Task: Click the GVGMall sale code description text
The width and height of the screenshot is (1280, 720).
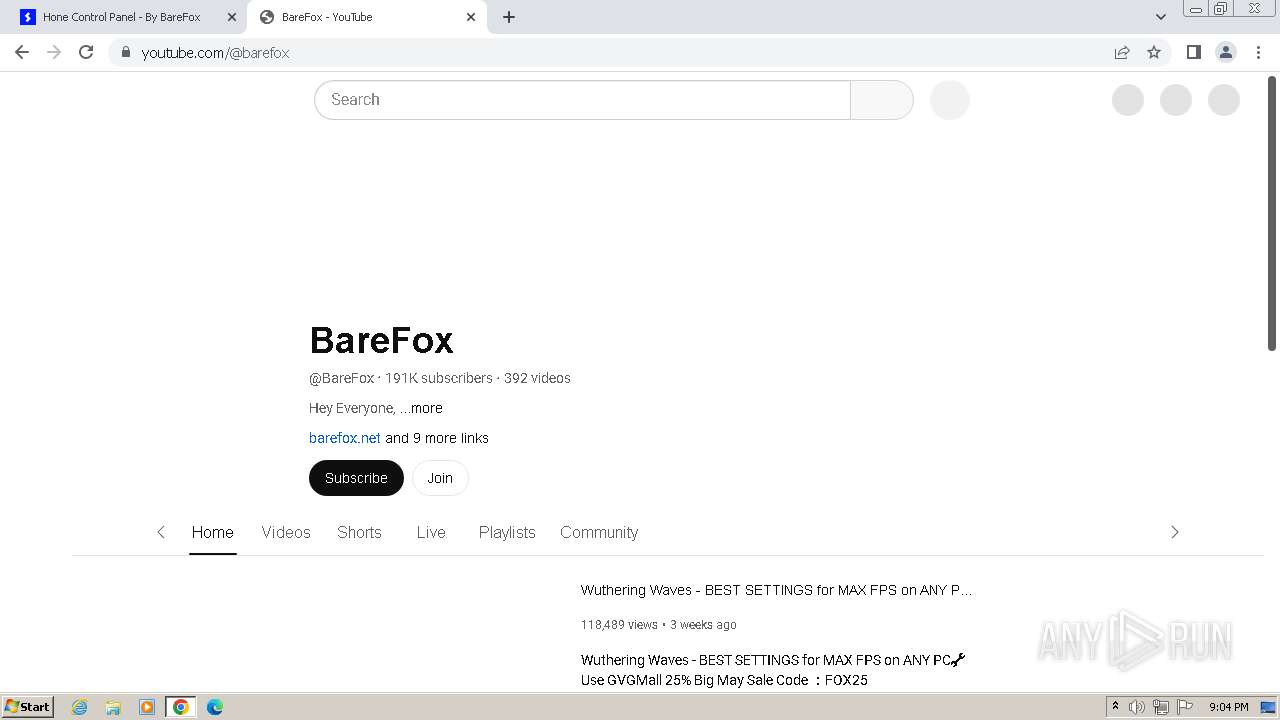Action: click(724, 680)
